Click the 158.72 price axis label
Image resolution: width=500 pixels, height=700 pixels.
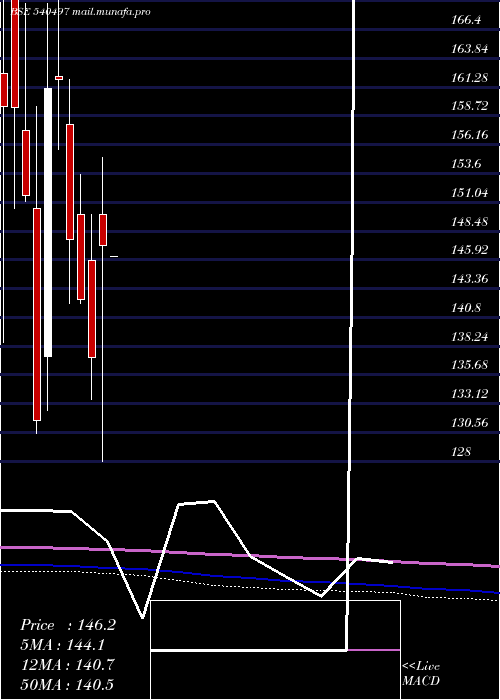coord(469,107)
